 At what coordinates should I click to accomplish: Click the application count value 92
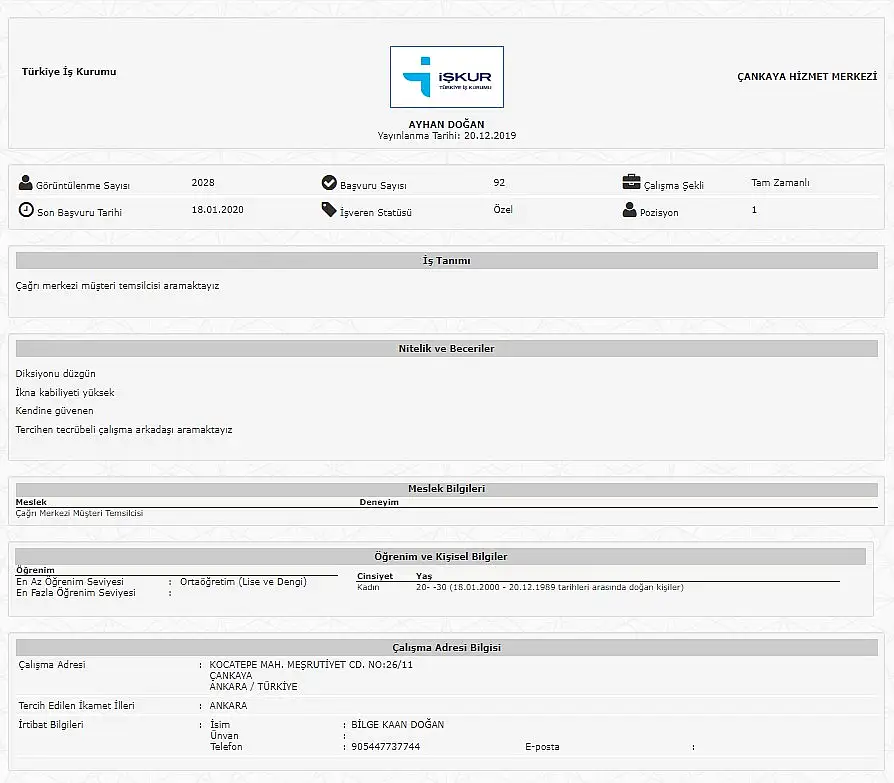pos(499,182)
